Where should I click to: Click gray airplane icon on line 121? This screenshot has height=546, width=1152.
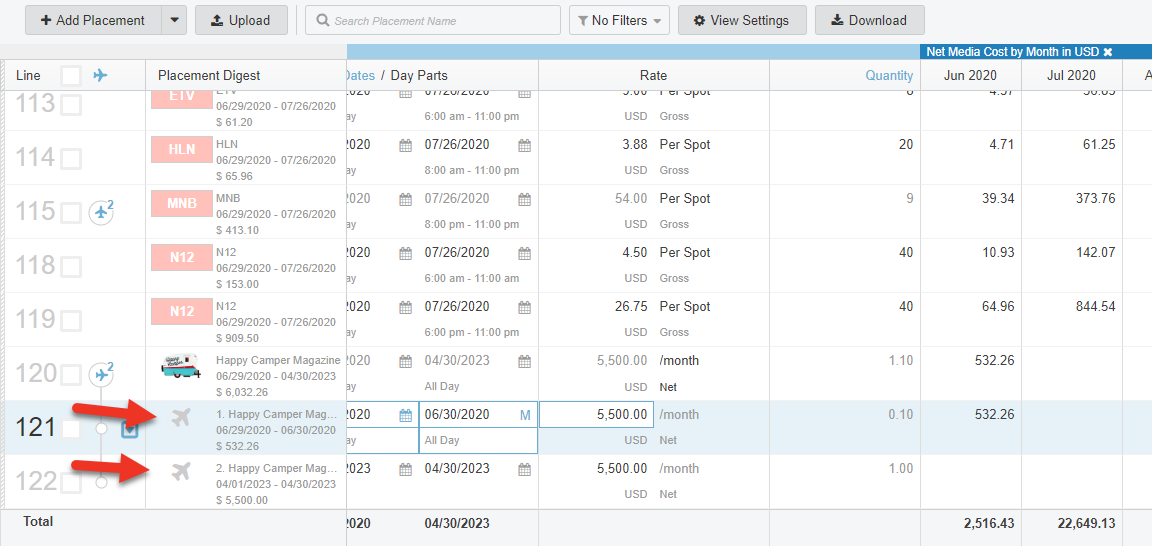click(x=181, y=418)
